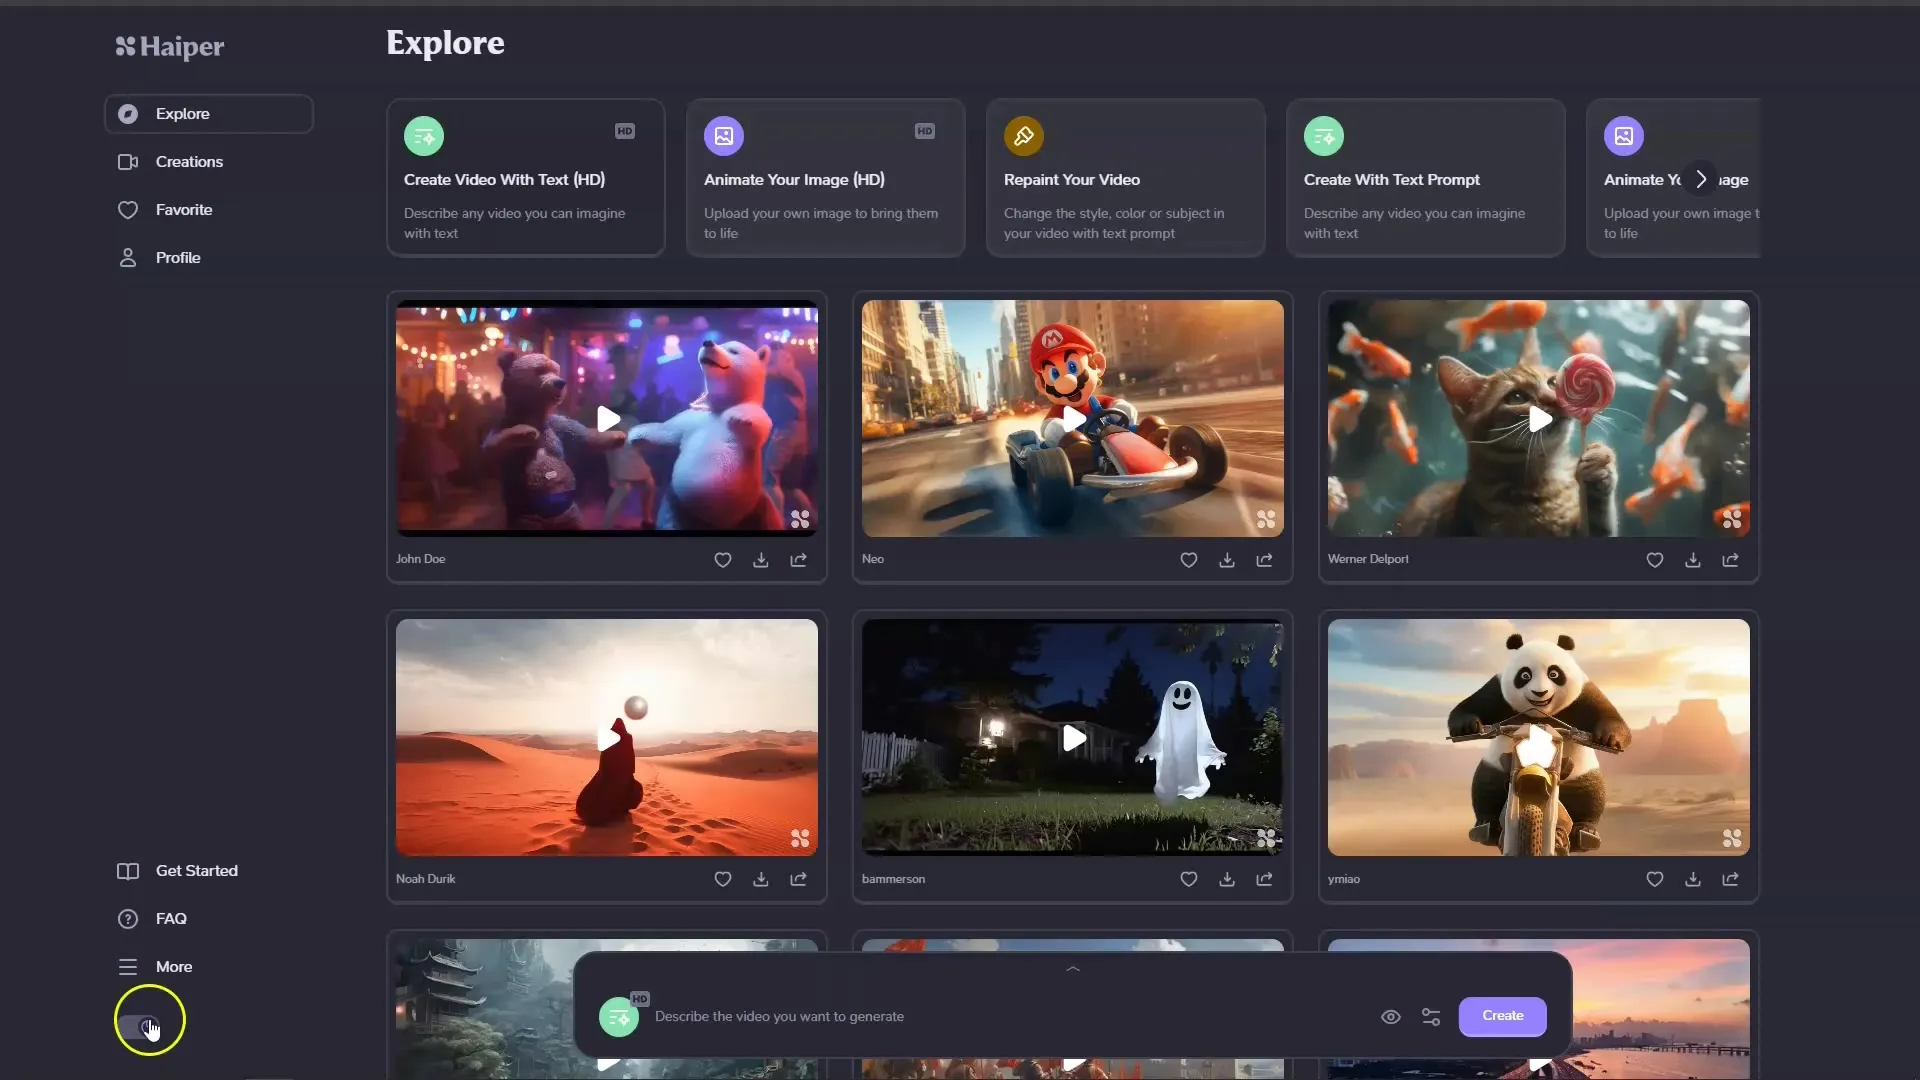The image size is (1920, 1080).
Task: Toggle like on bammerson ghost video
Action: pos(1188,878)
